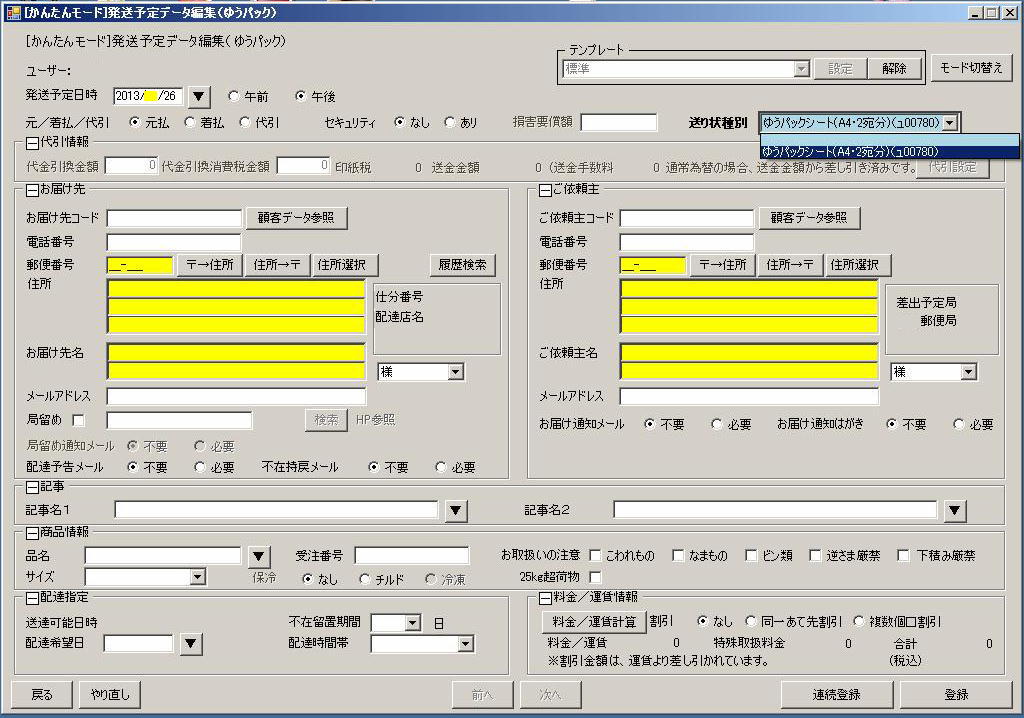Select チルド cooling option
The image size is (1024, 718).
click(365, 579)
